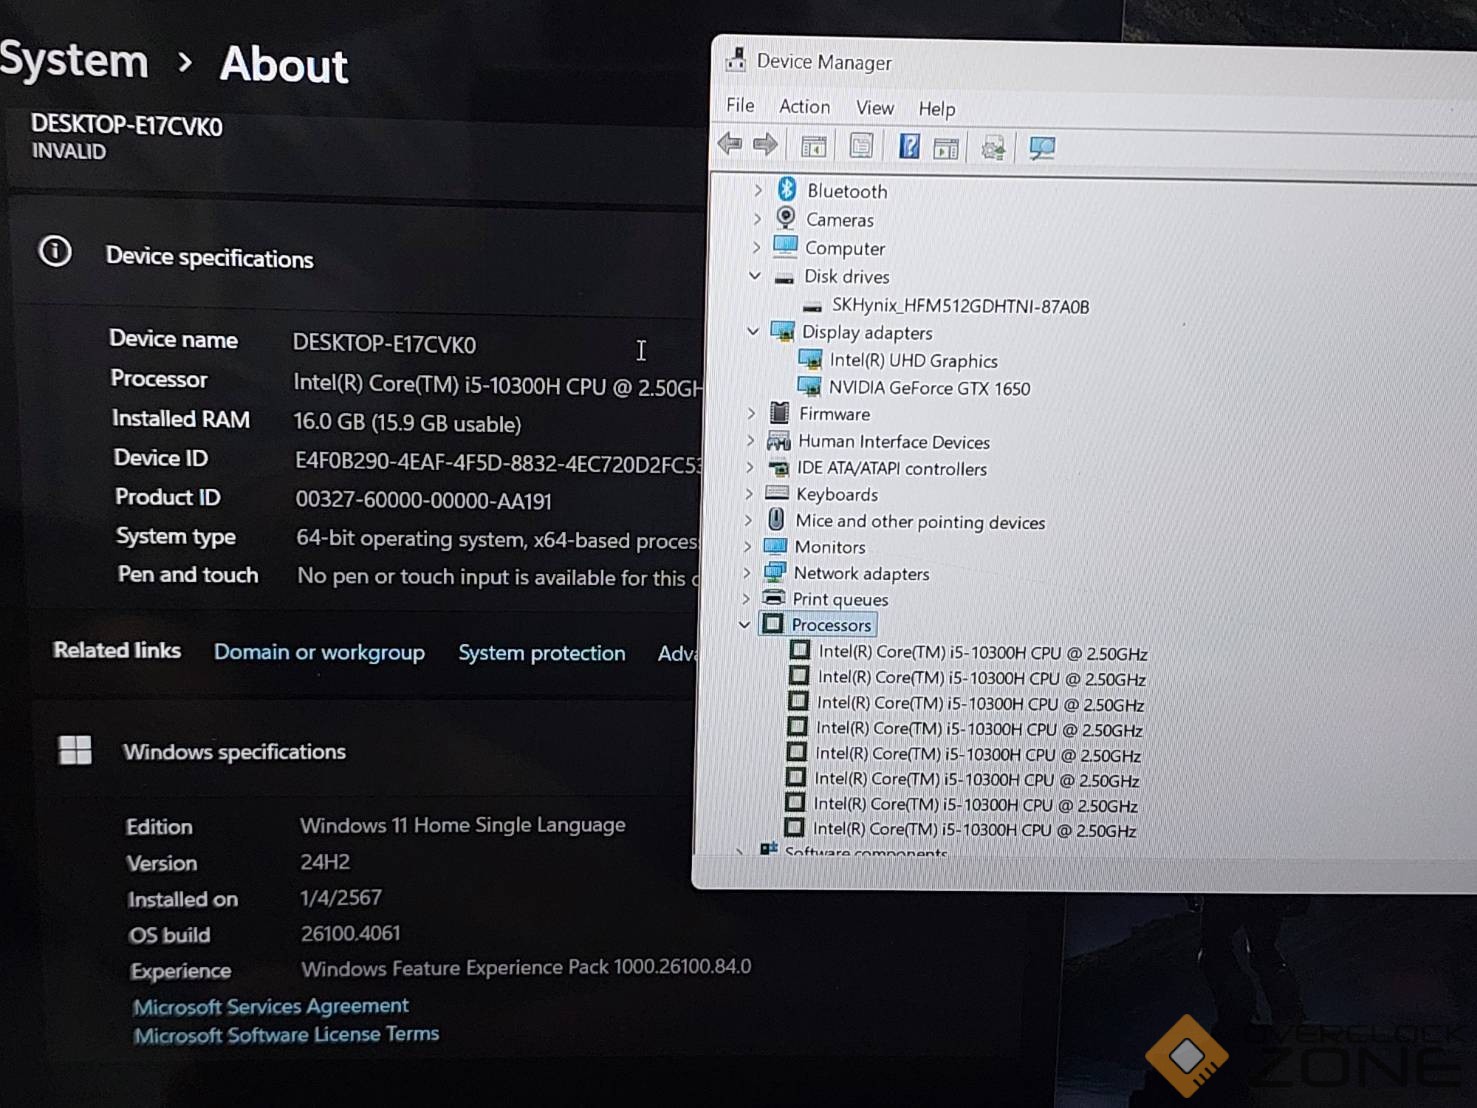Image resolution: width=1477 pixels, height=1108 pixels.
Task: Click the Back arrow in Device Manager toolbar
Action: tap(730, 145)
